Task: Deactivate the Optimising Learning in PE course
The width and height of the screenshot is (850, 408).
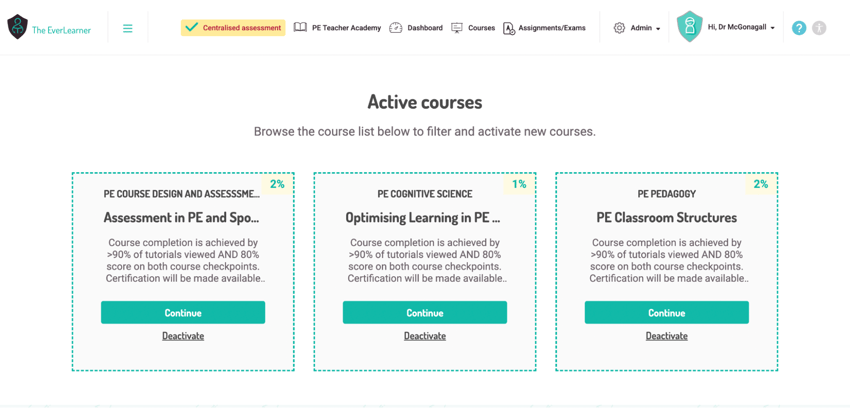Action: [x=424, y=336]
